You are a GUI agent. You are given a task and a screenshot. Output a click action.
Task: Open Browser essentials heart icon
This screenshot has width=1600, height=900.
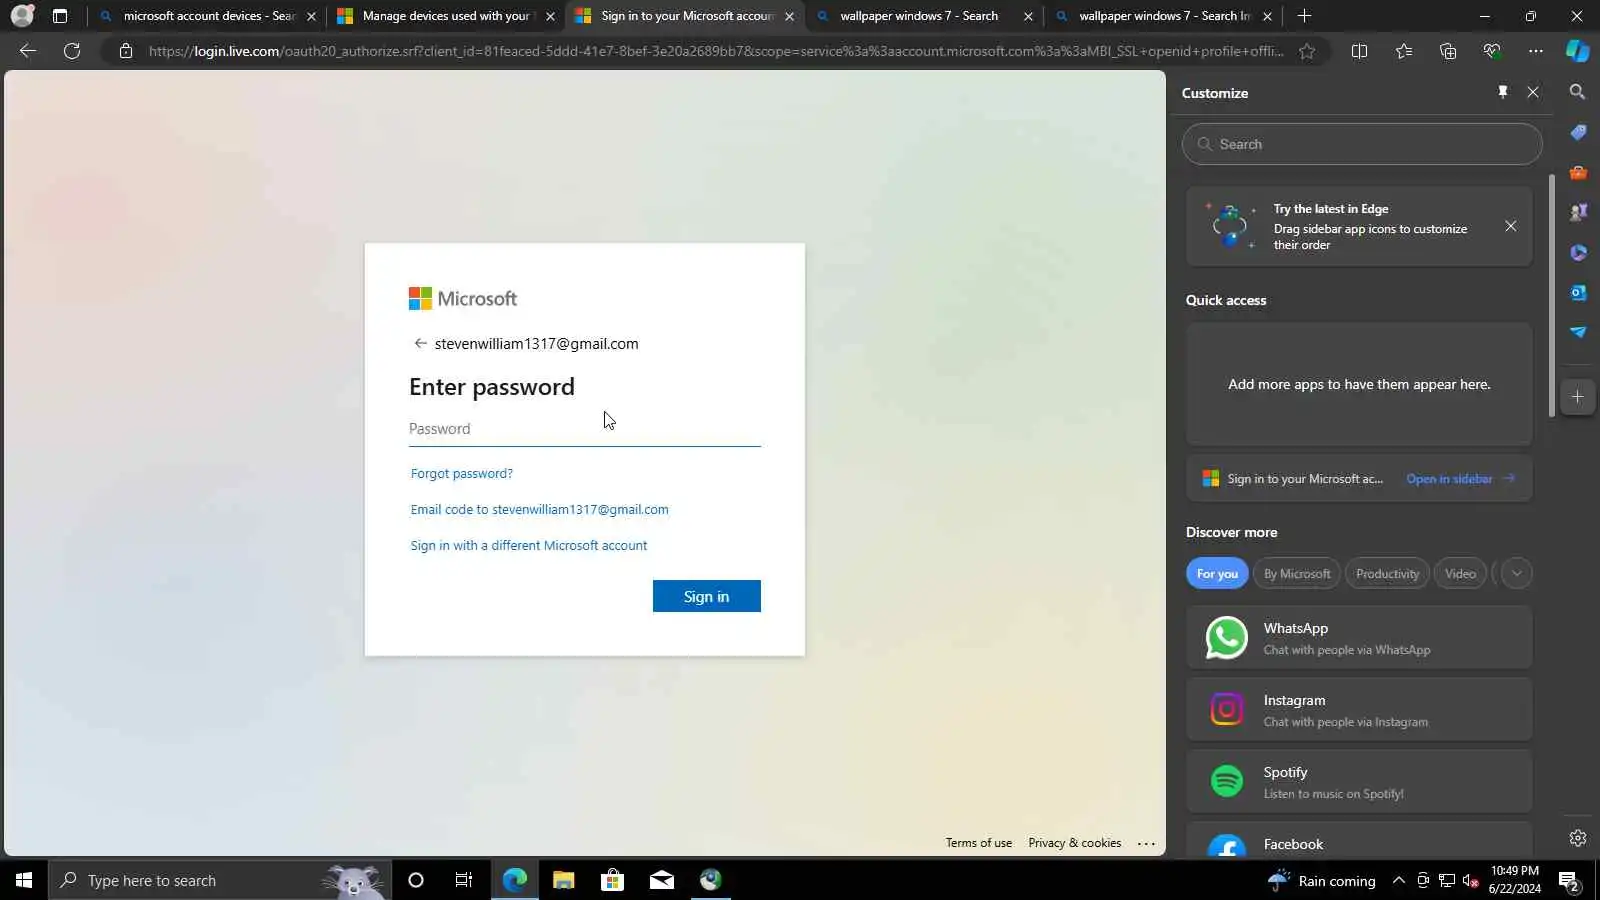[x=1492, y=51]
